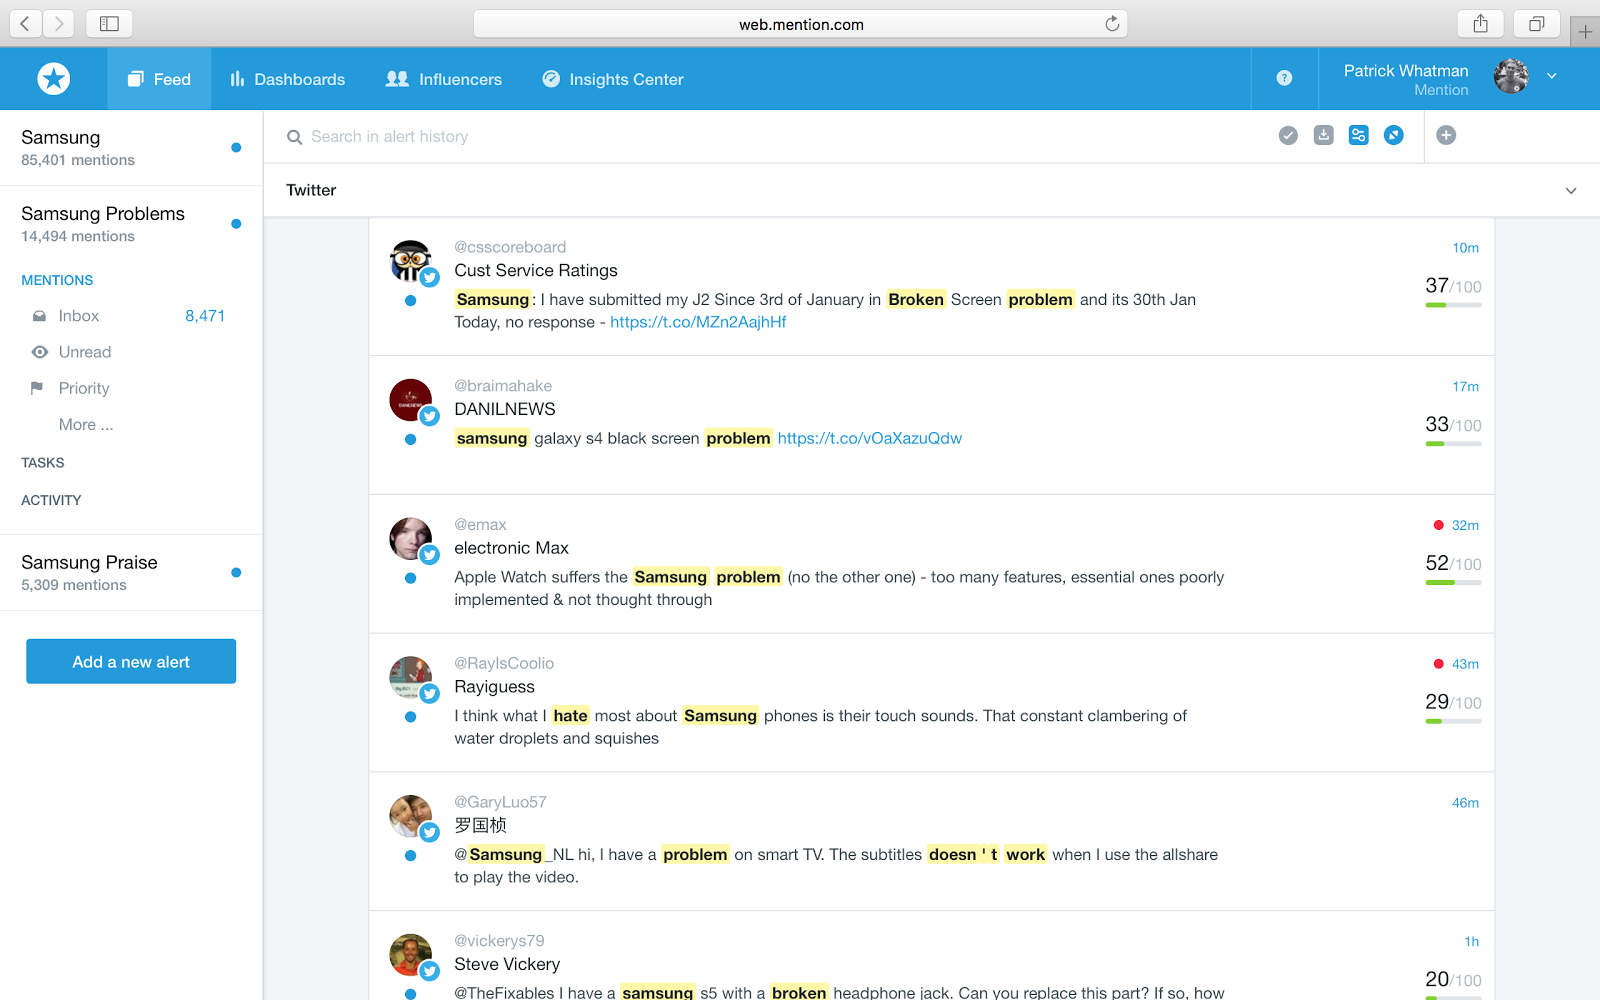1600x1000 pixels.
Task: Click the 8,471 inbox count
Action: (205, 316)
